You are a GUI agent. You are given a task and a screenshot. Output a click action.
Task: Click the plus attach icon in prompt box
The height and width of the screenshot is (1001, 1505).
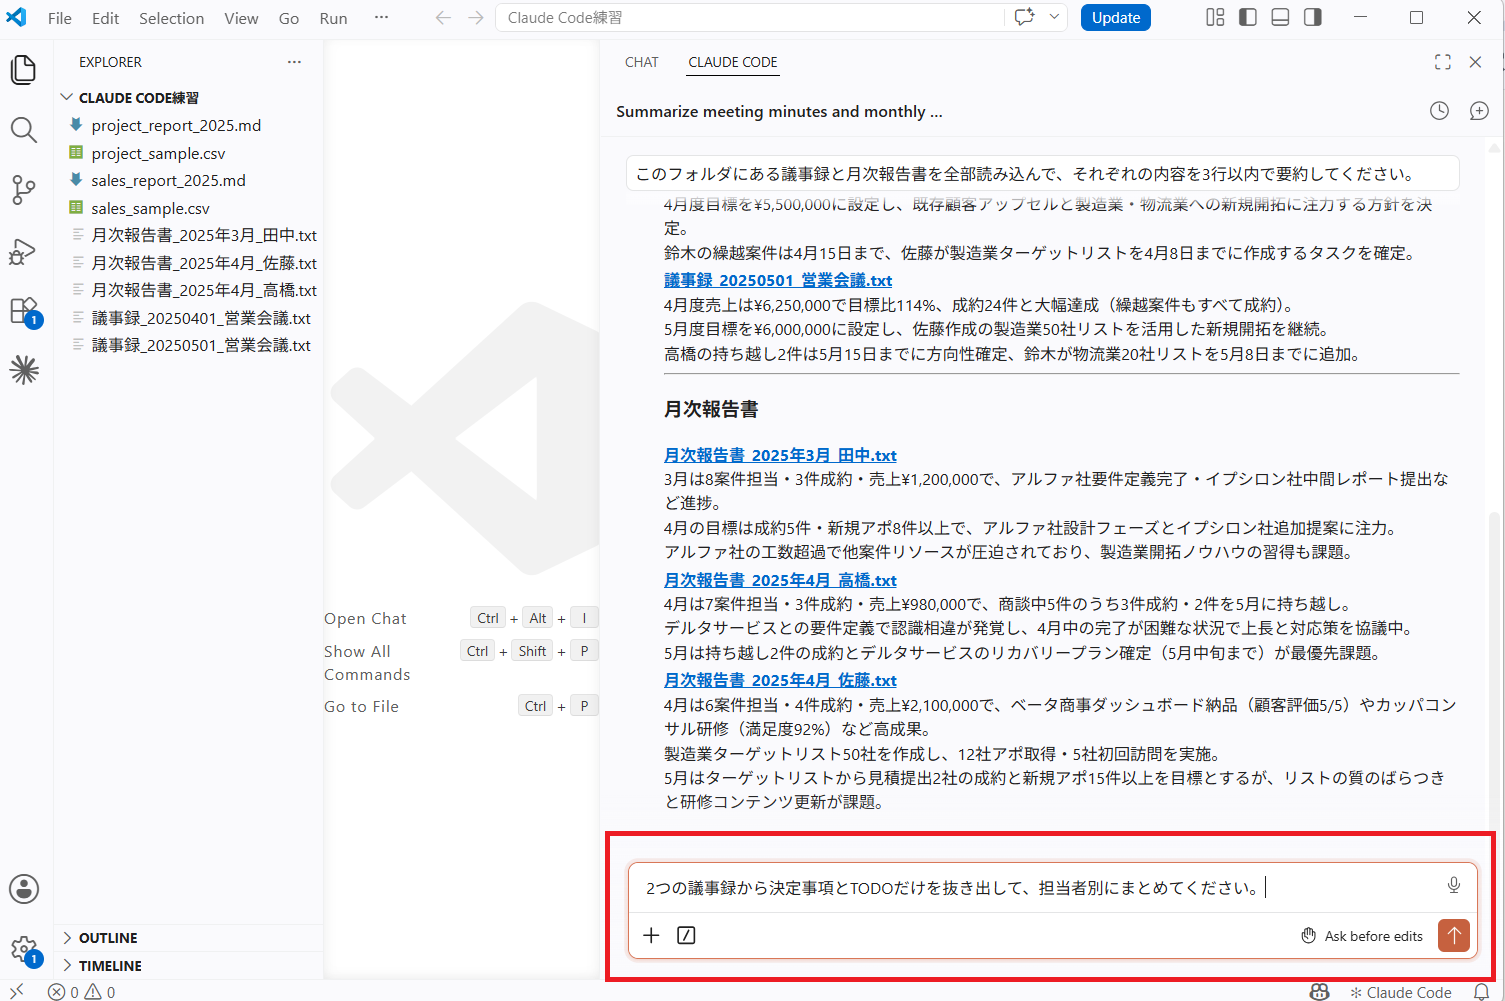pos(651,935)
